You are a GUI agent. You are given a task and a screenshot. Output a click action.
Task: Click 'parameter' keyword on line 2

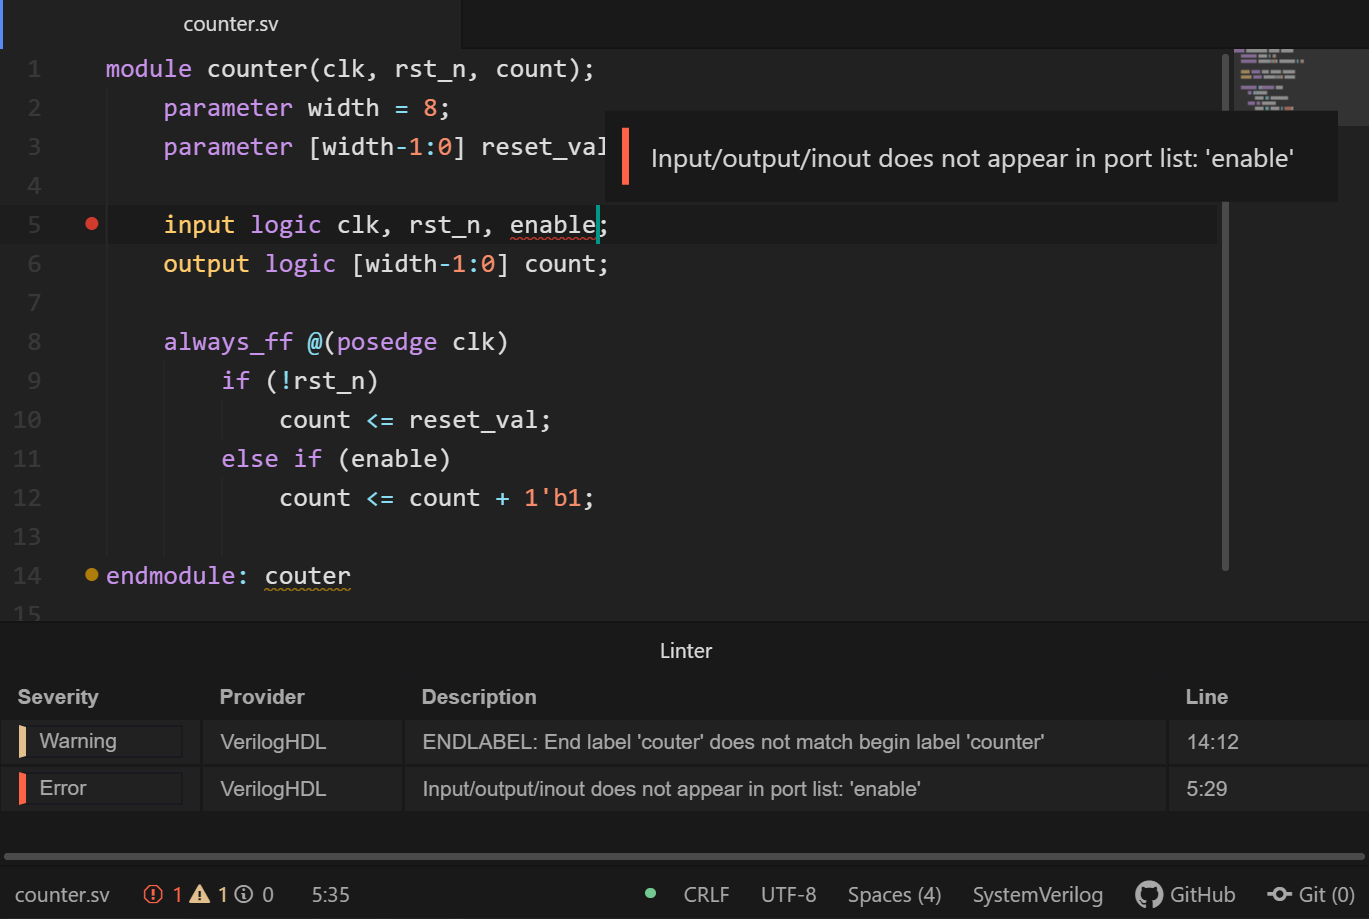(x=229, y=108)
